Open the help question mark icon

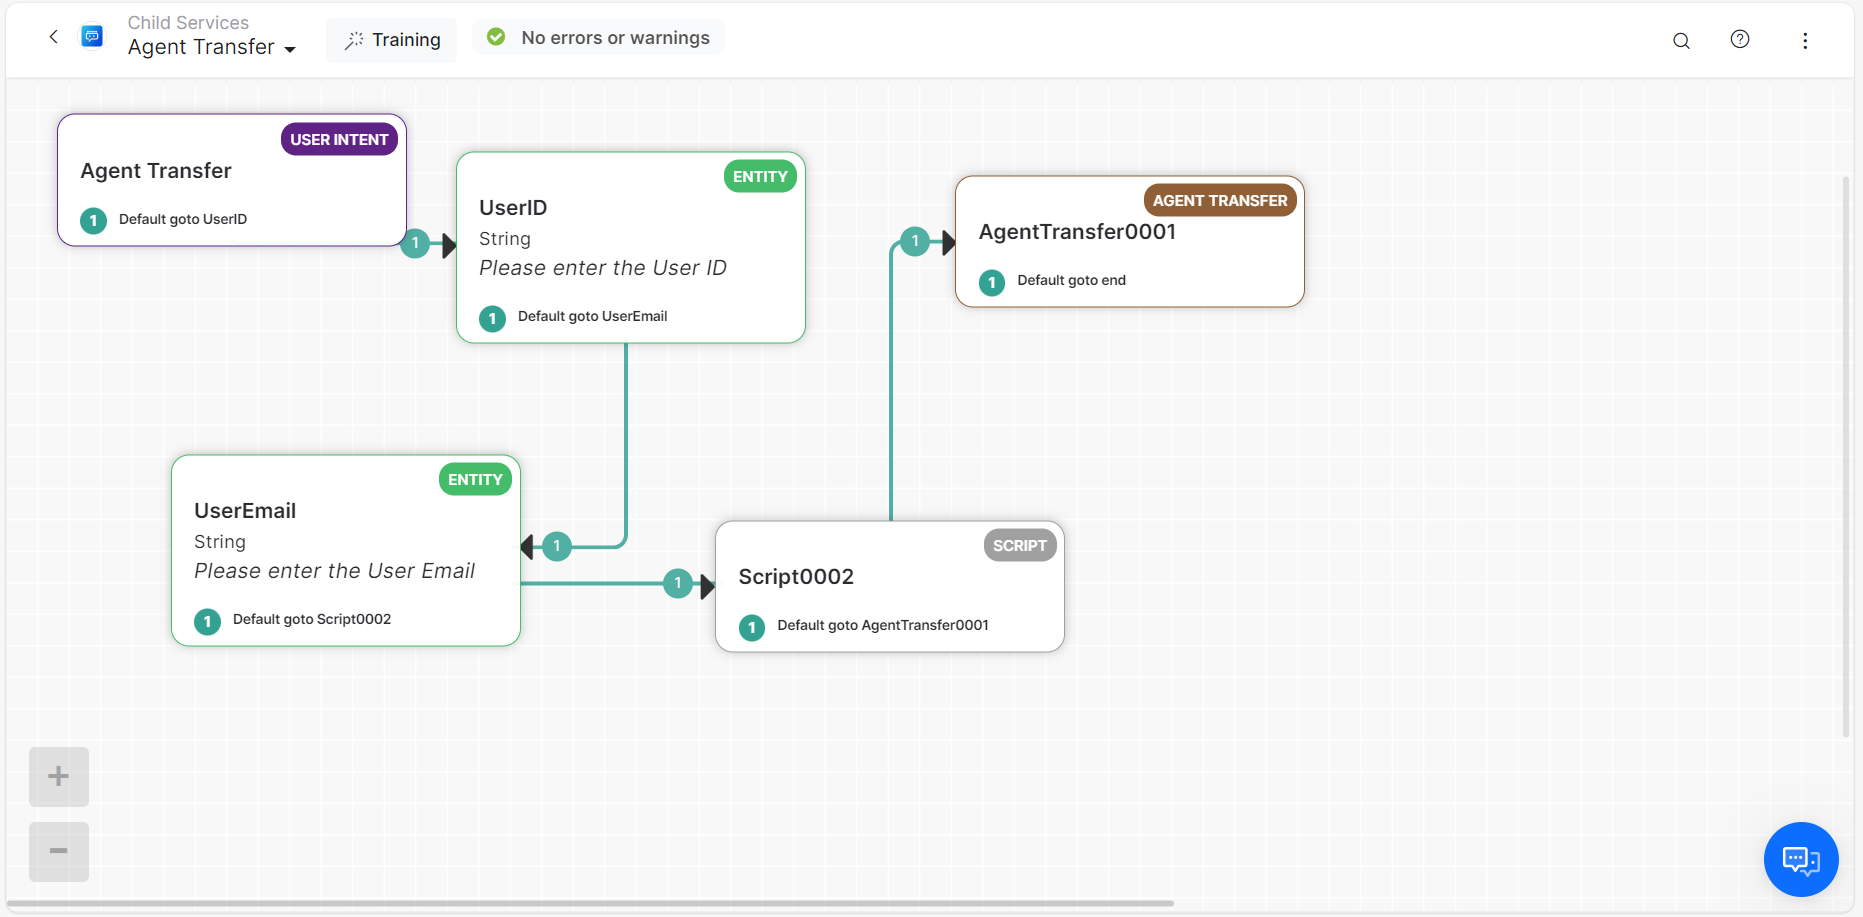(x=1740, y=39)
